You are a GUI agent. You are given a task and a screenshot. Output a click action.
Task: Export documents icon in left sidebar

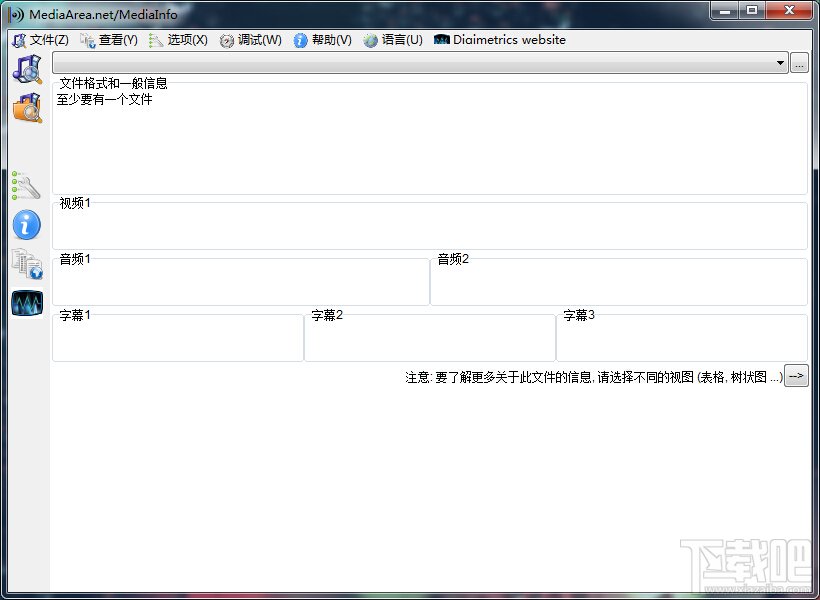pyautogui.click(x=27, y=264)
